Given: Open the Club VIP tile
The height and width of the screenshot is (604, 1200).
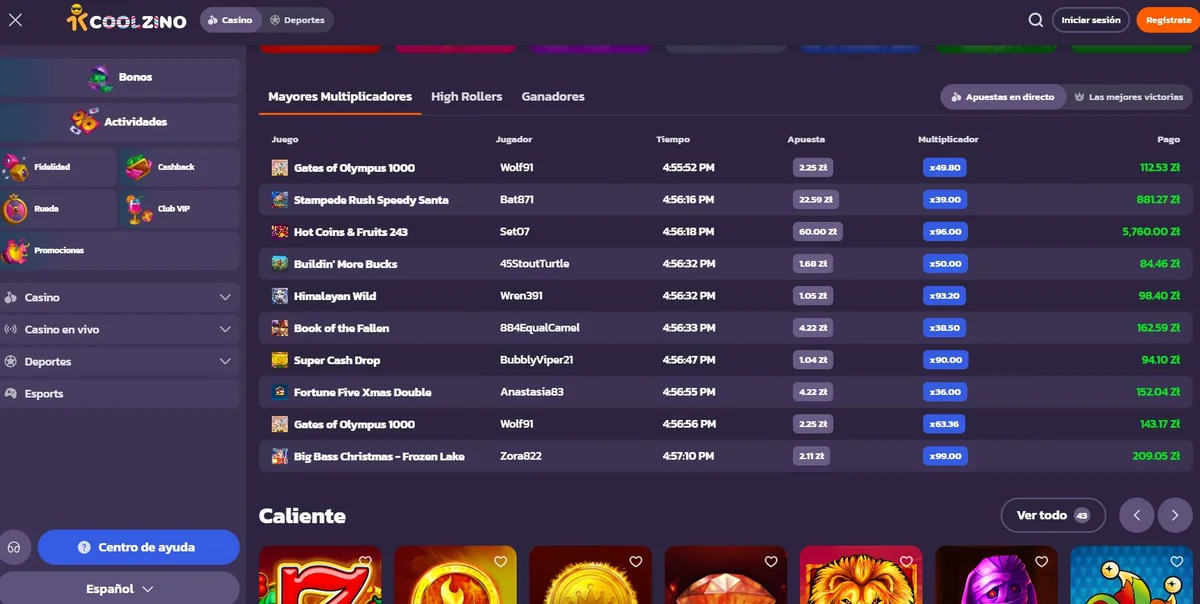Looking at the screenshot, I should pyautogui.click(x=180, y=209).
